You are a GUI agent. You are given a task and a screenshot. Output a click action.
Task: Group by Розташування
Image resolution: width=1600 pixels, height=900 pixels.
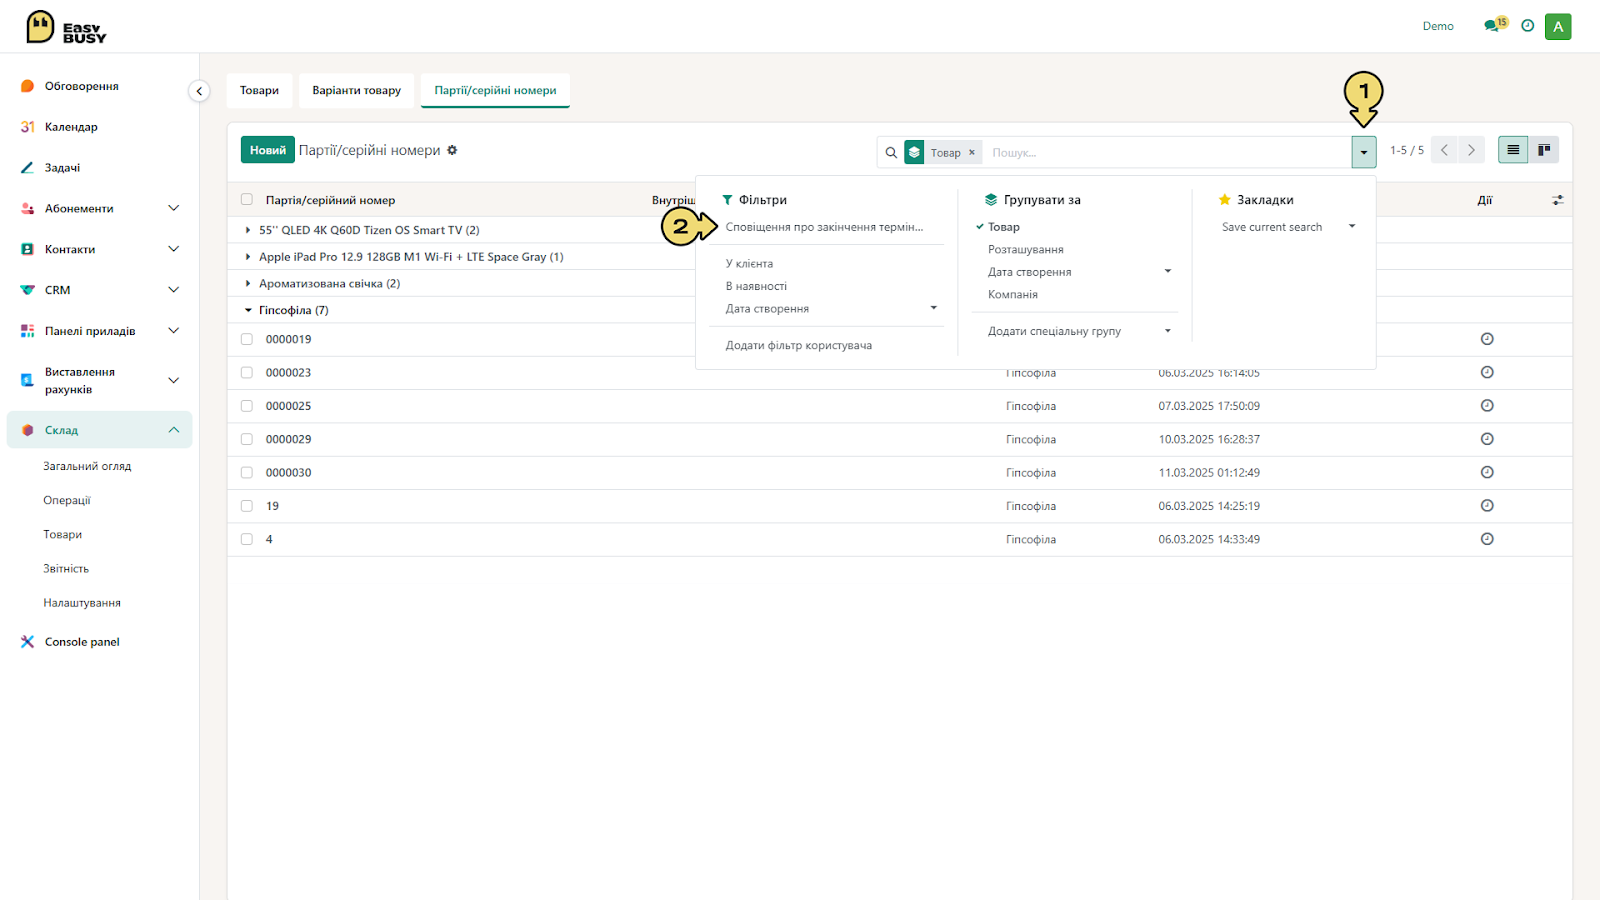pyautogui.click(x=1025, y=249)
